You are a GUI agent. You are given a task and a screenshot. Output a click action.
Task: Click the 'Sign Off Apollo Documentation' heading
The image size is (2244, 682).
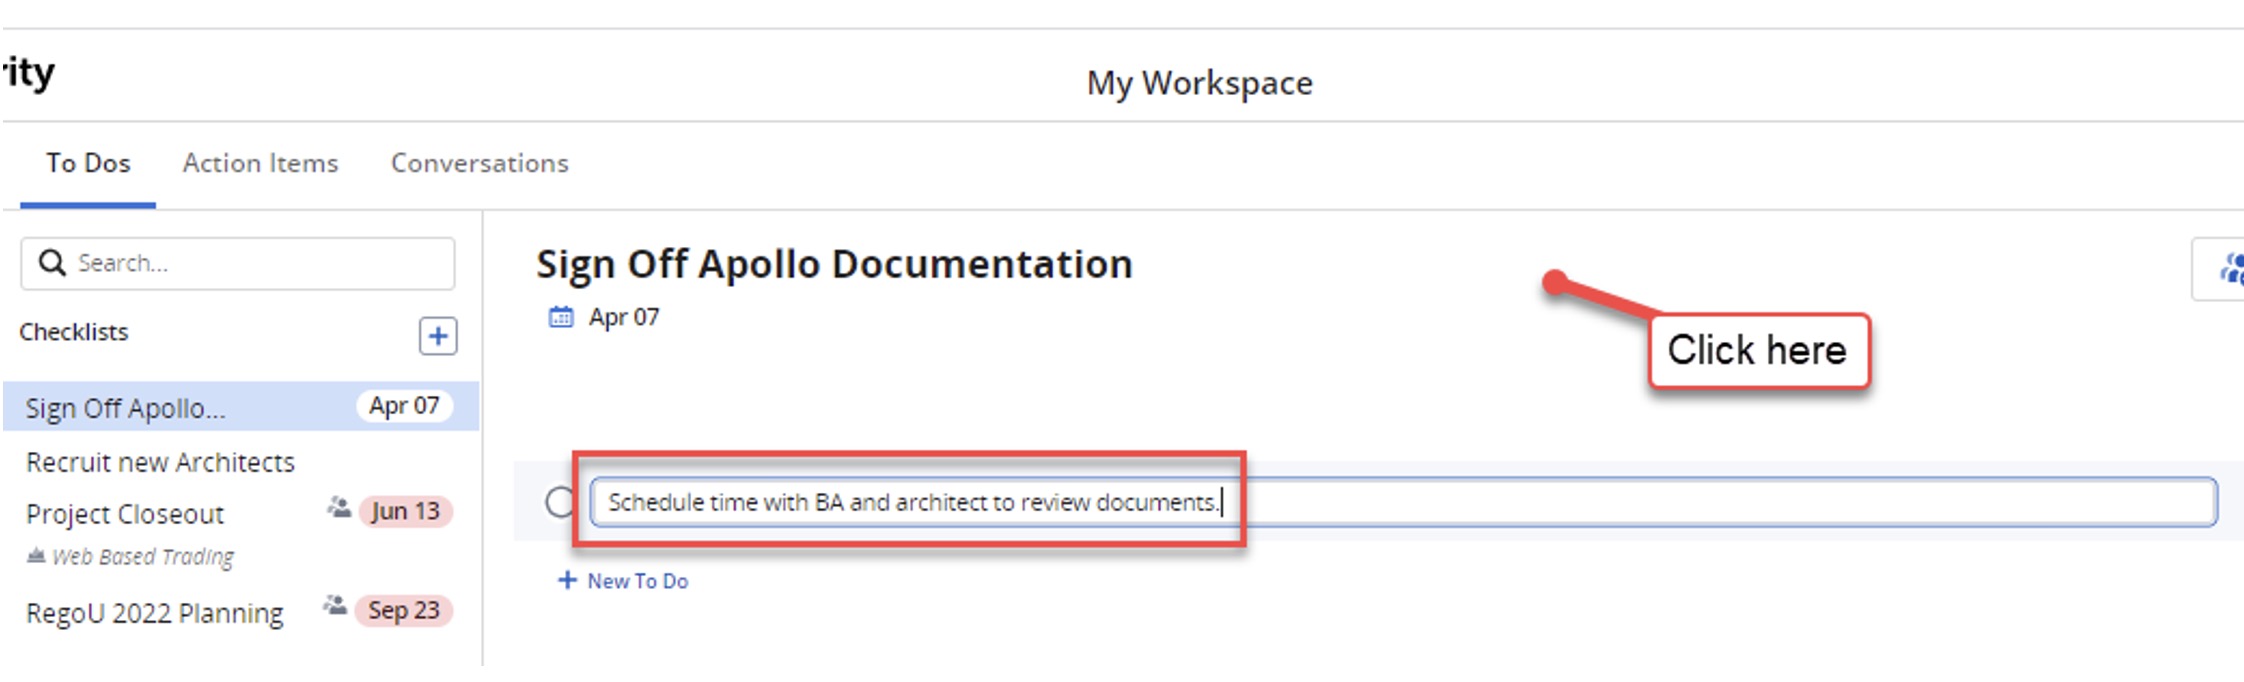(x=834, y=264)
